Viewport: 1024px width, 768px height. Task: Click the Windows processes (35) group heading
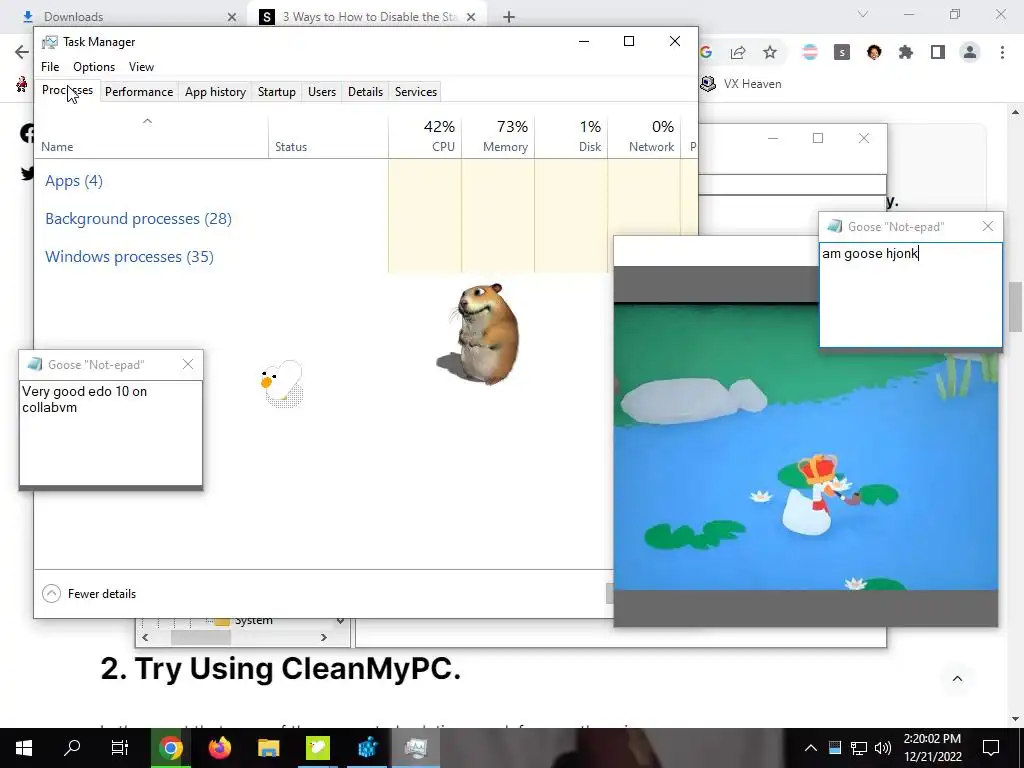coord(129,257)
